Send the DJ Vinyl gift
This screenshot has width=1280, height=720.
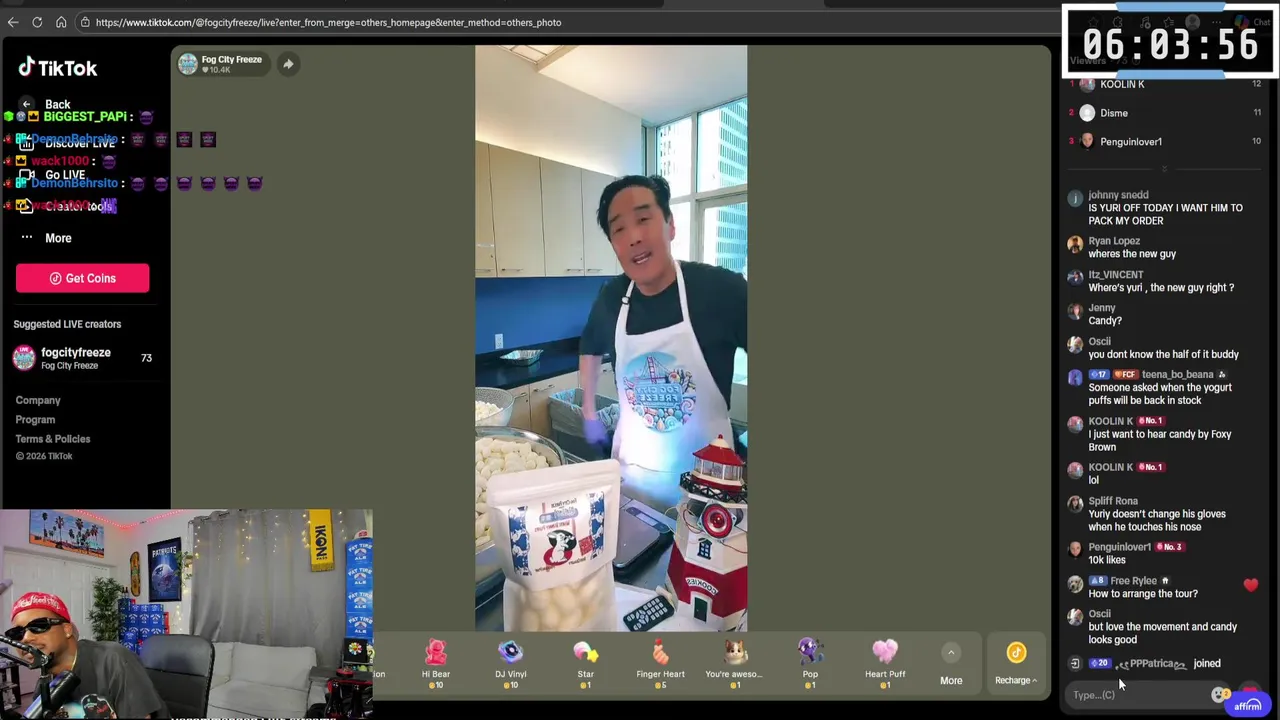click(510, 663)
